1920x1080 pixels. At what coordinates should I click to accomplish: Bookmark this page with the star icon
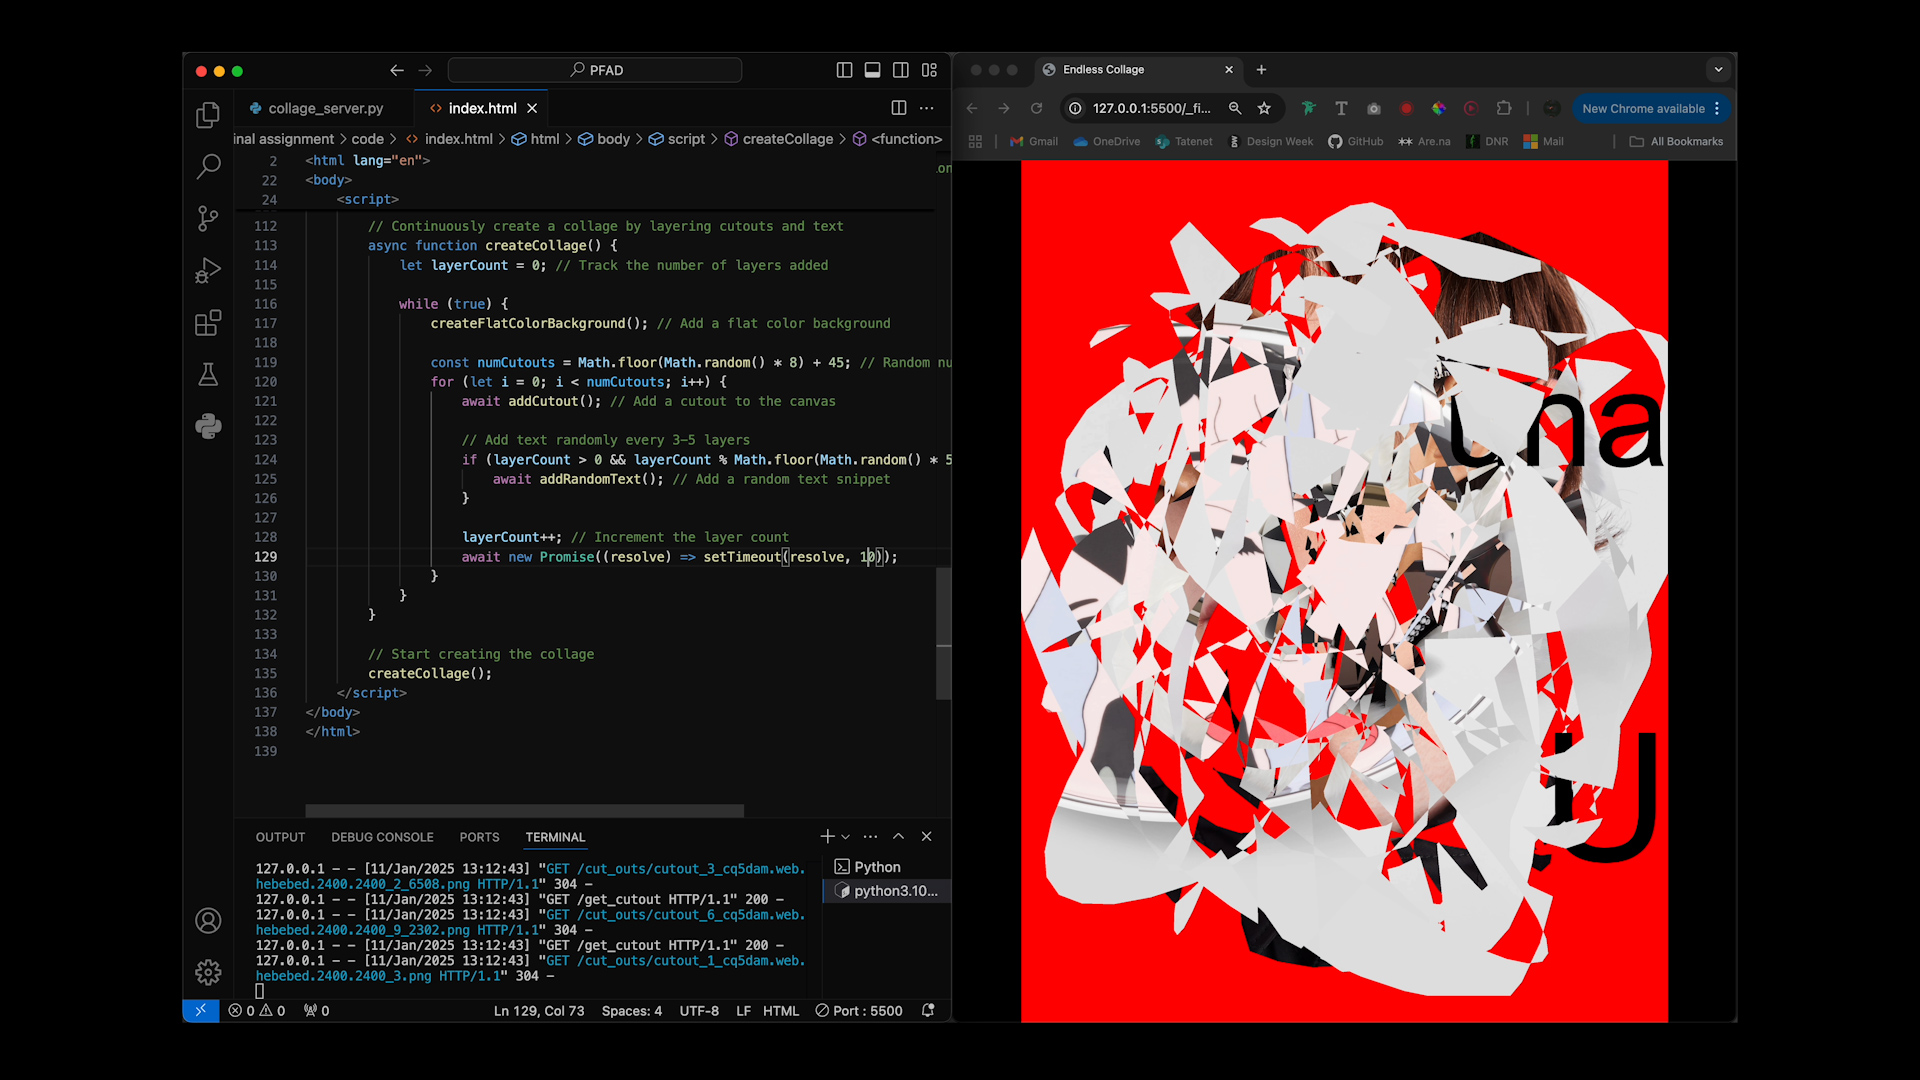(1264, 108)
